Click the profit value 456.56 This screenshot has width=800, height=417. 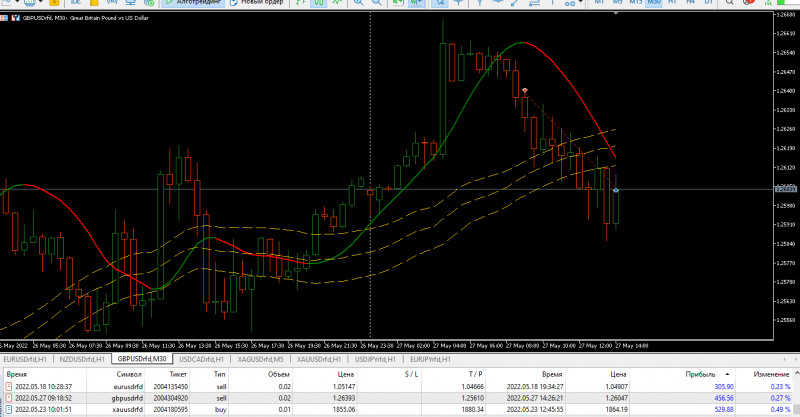(724, 398)
